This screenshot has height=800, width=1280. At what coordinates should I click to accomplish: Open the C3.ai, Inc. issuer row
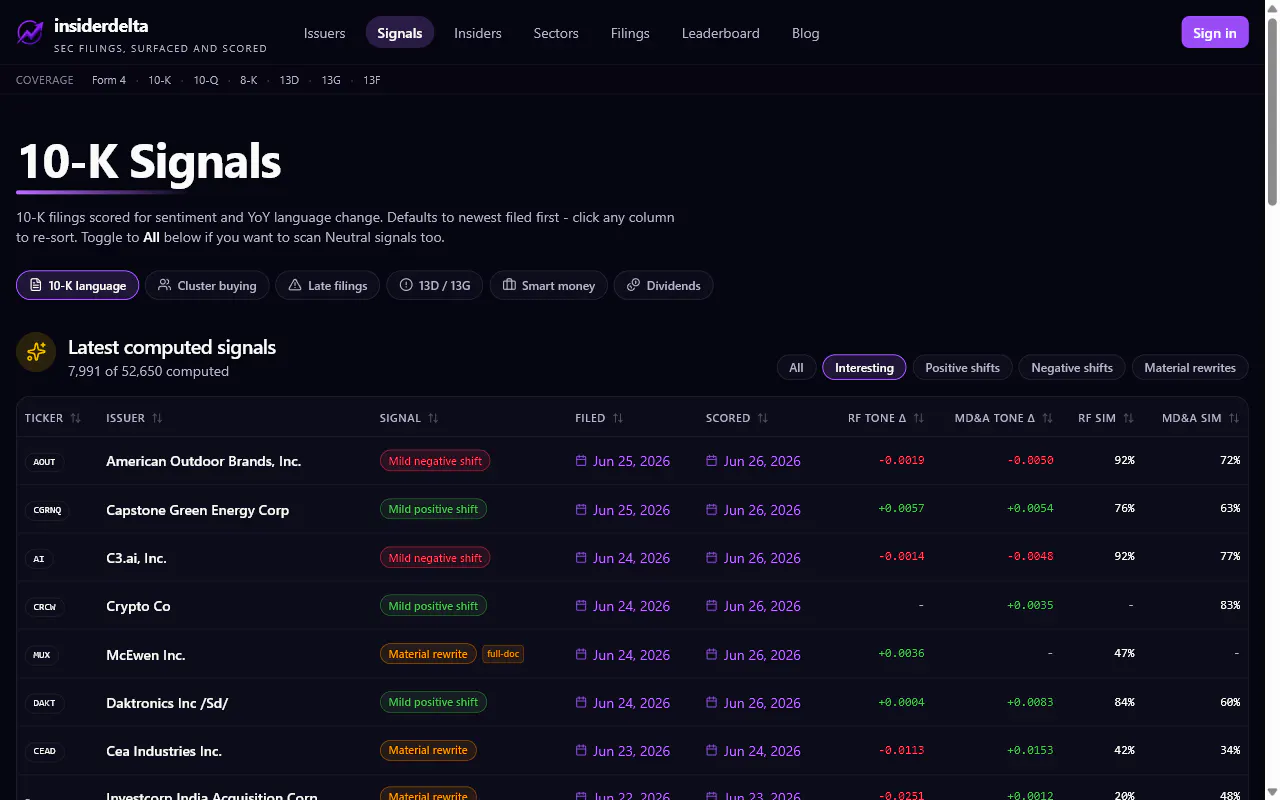[x=136, y=558]
